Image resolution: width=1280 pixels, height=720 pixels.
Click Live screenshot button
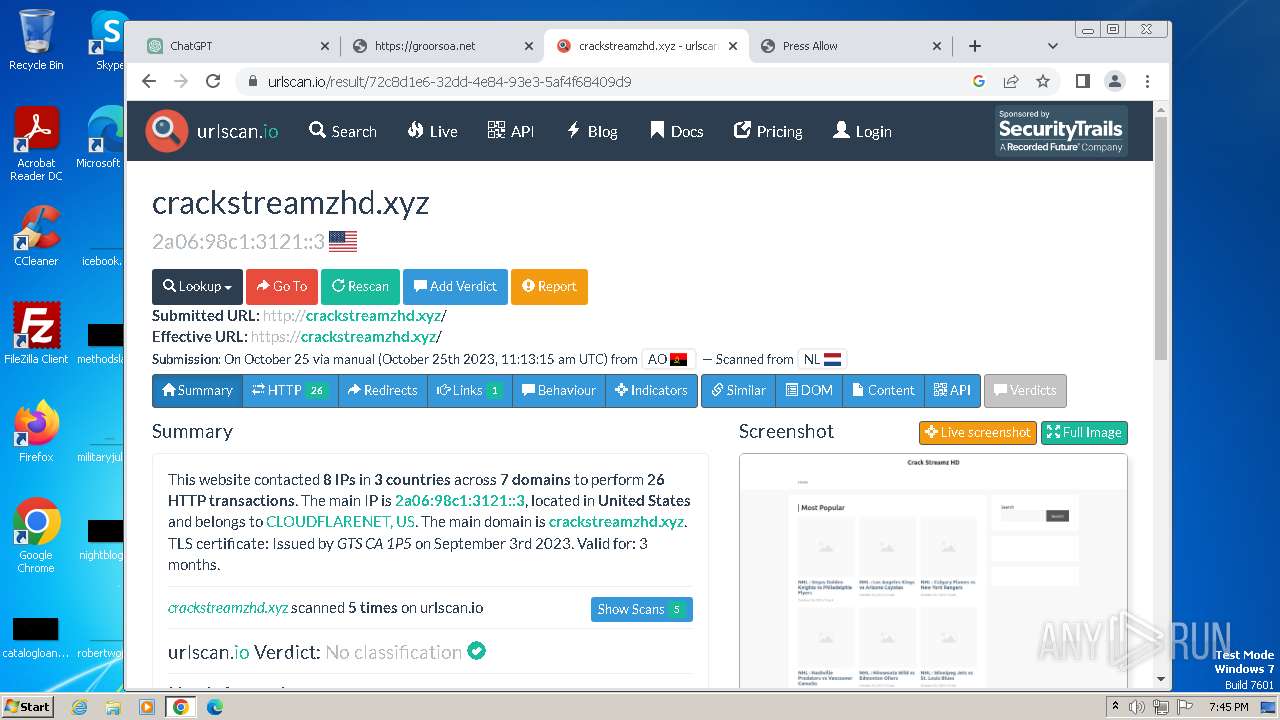pyautogui.click(x=978, y=433)
